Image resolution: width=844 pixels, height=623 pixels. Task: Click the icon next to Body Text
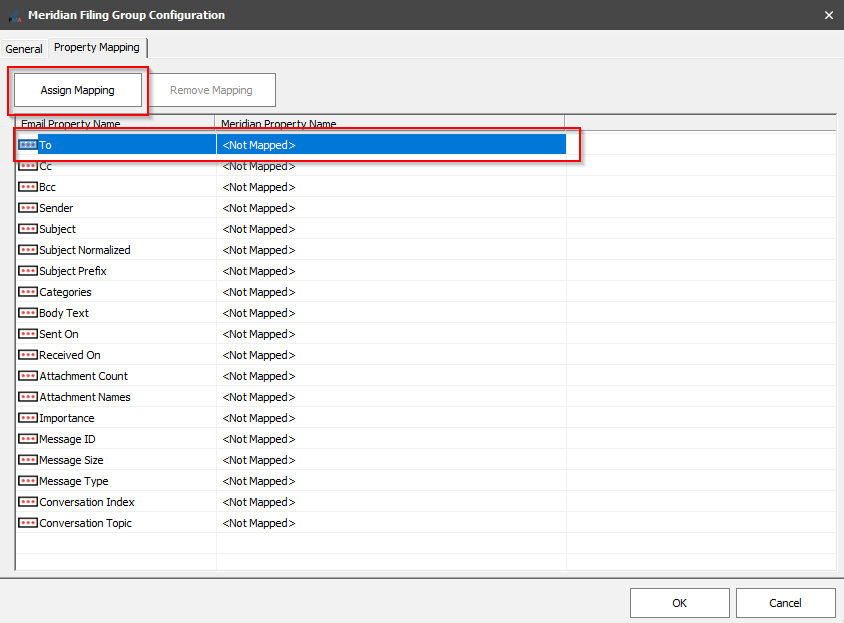(27, 313)
